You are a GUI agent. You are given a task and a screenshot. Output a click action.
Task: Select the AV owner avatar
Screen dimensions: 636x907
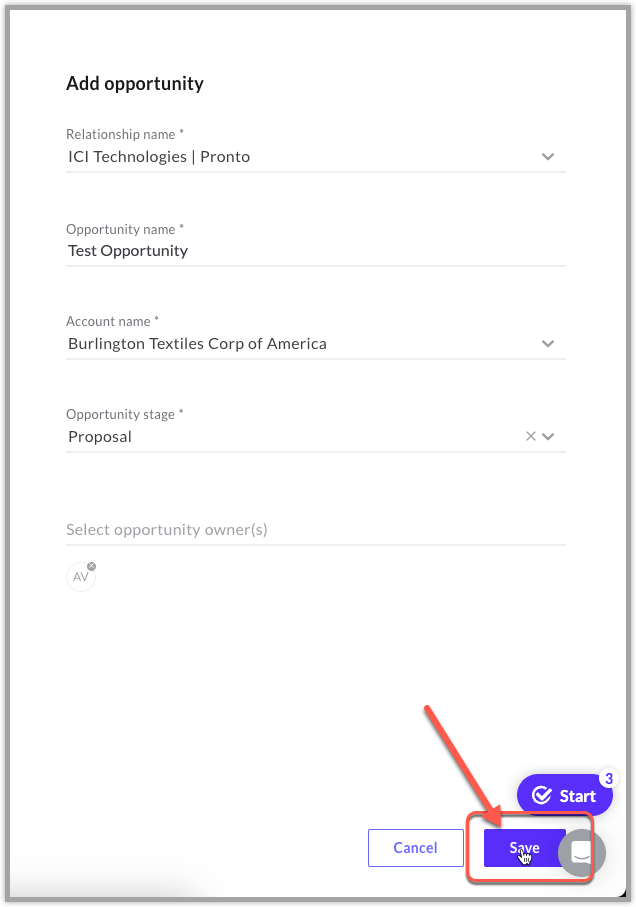(81, 577)
